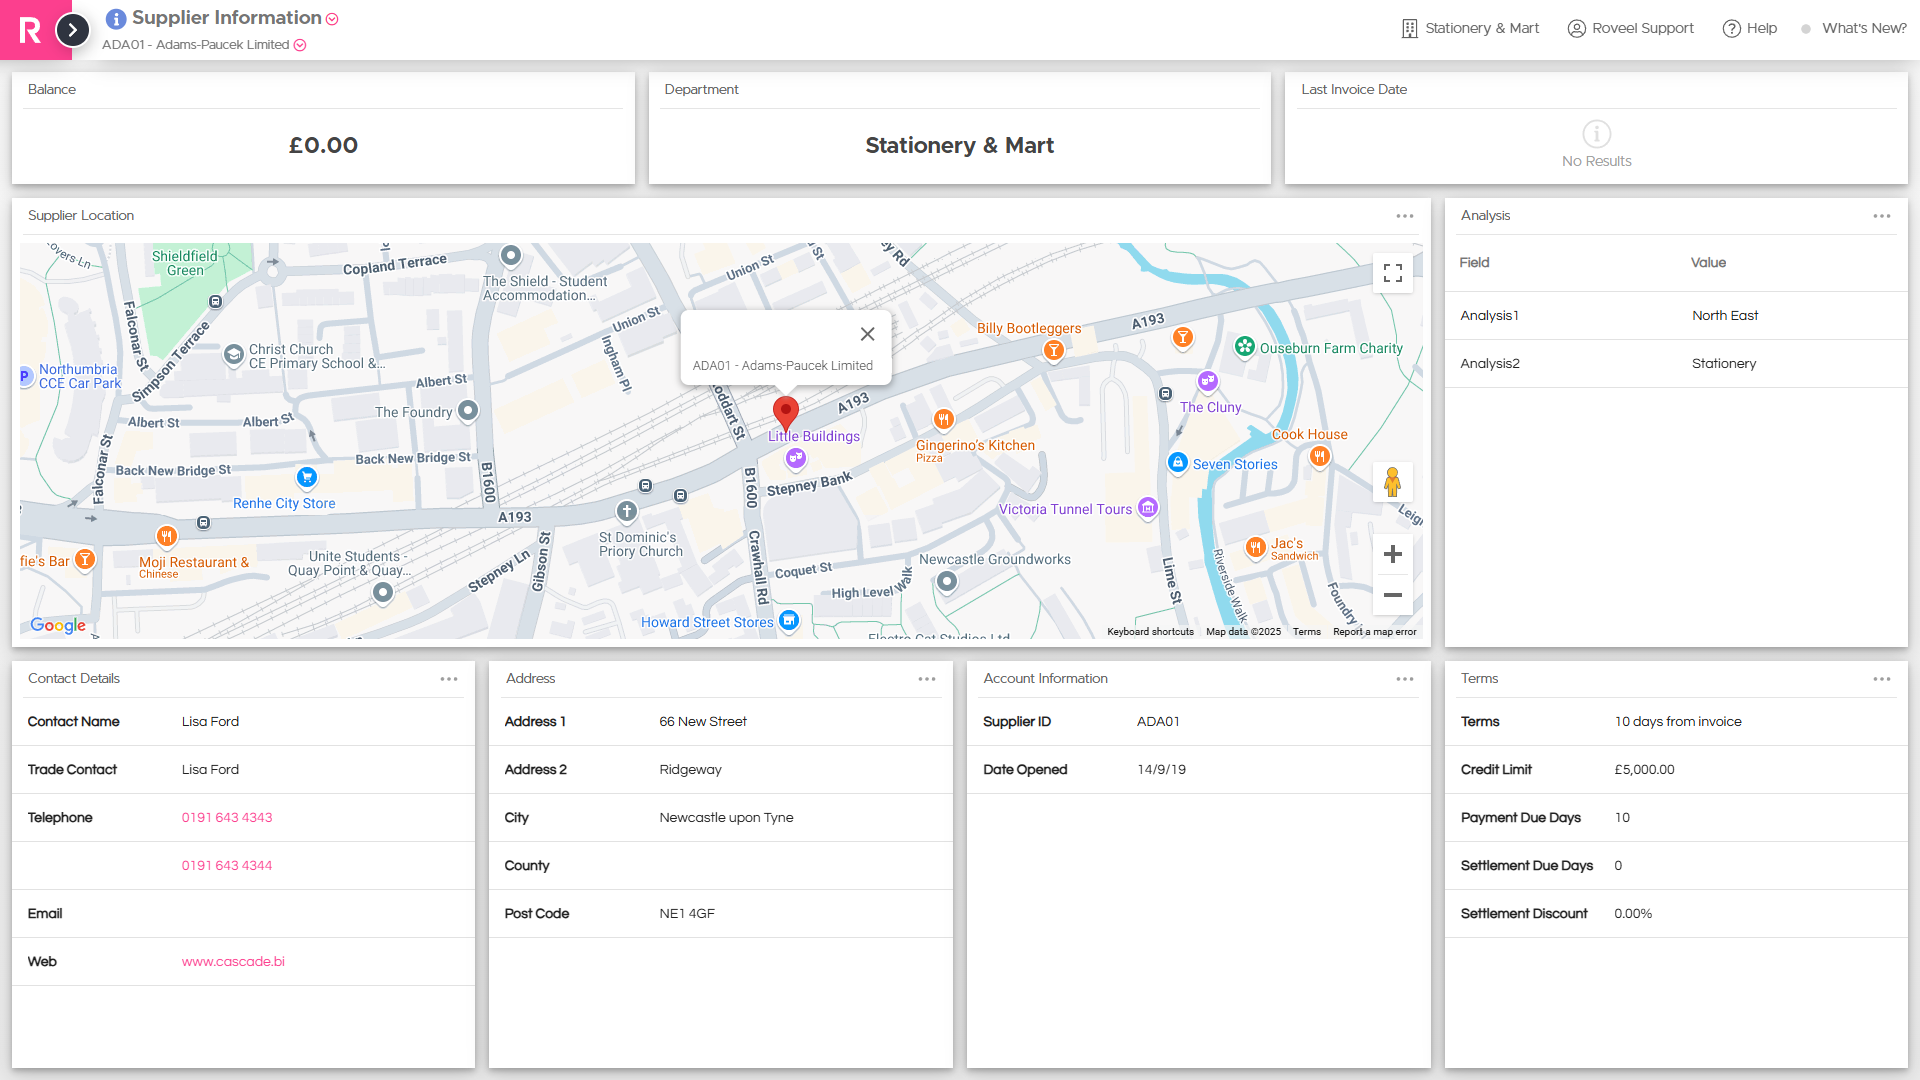1920x1080 pixels.
Task: Click the Help question mark icon
Action: click(1732, 28)
